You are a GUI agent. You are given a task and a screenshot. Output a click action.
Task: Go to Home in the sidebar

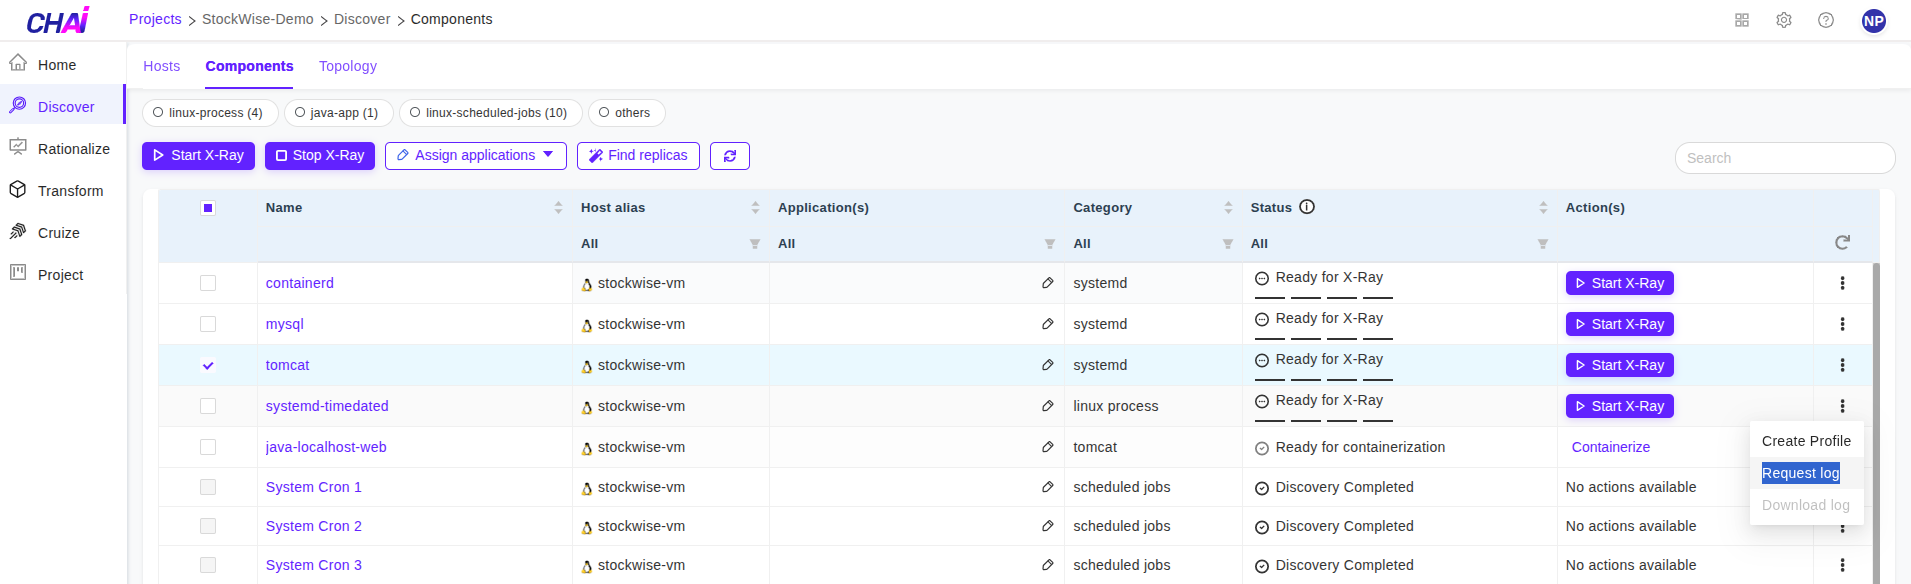[x=62, y=65]
